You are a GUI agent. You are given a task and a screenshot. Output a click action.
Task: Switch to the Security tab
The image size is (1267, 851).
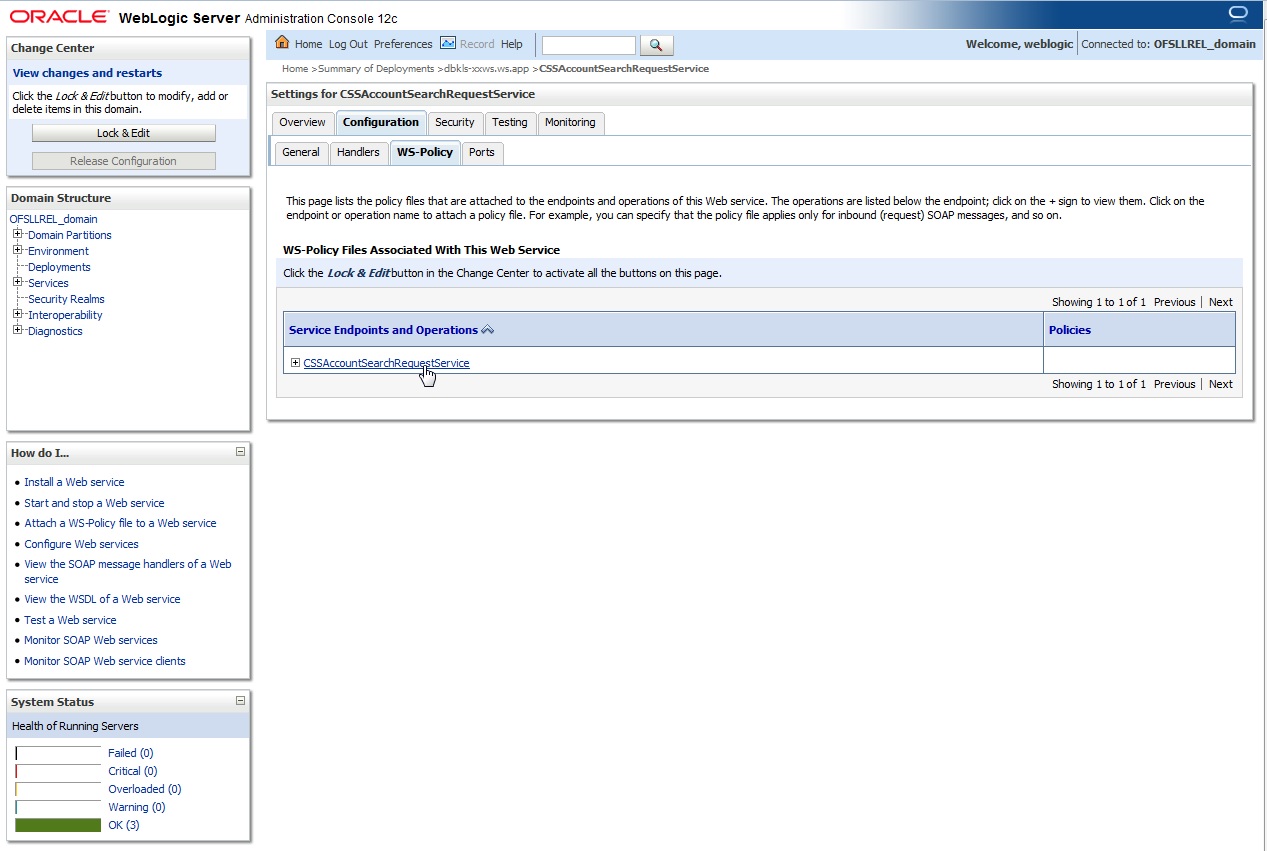(455, 122)
